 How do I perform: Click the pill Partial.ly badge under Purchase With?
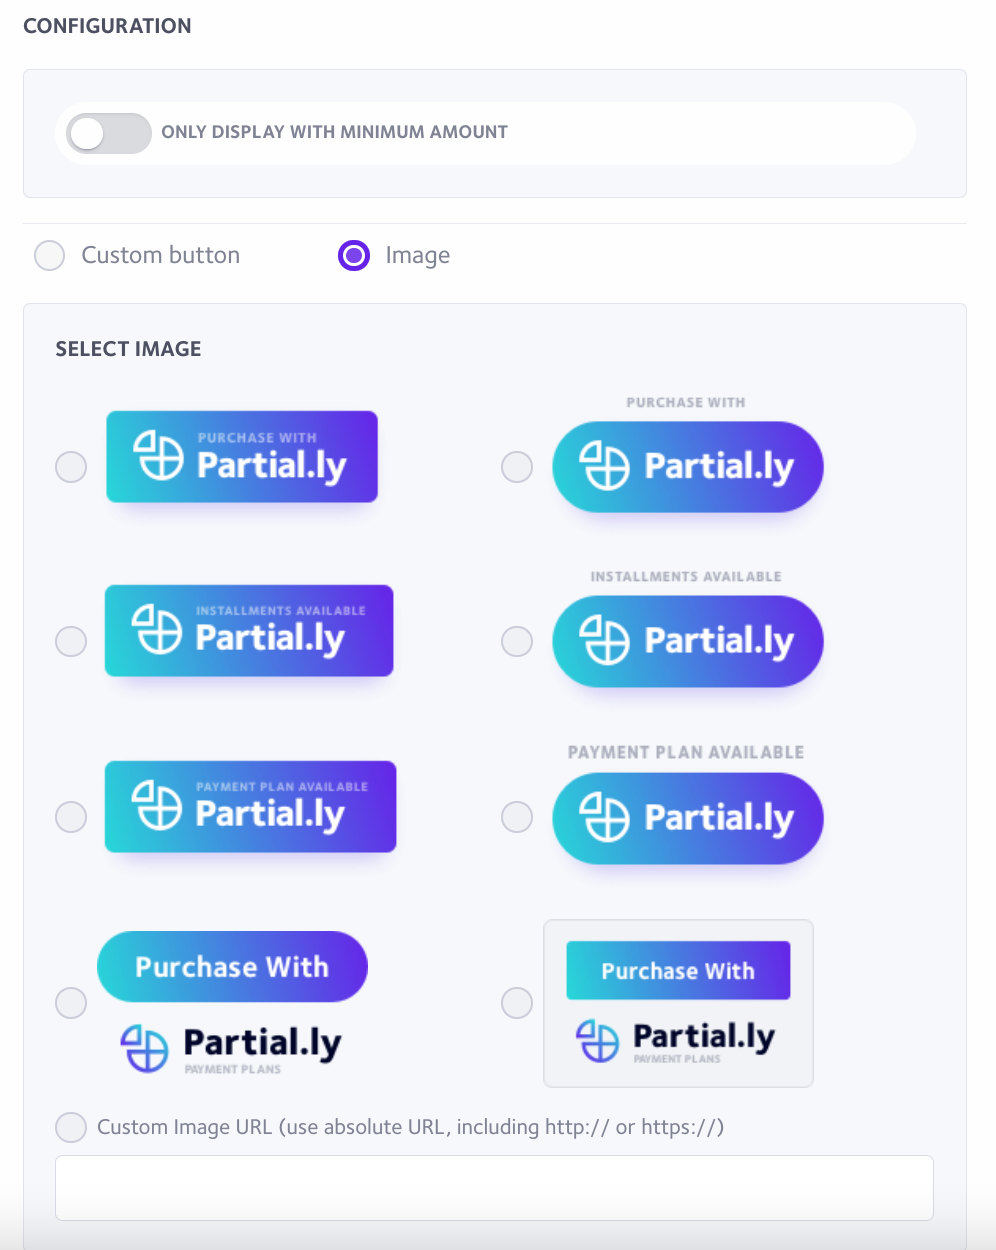pyautogui.click(x=688, y=467)
